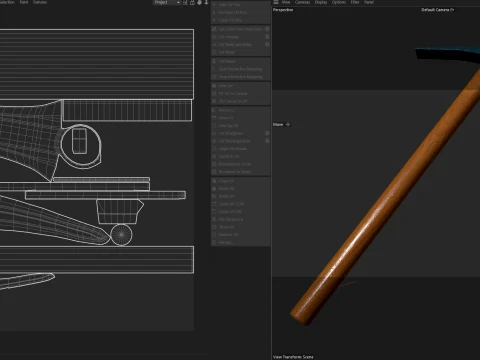Run the UV Unwrap command
The image size is (480, 360).
coord(237,37)
